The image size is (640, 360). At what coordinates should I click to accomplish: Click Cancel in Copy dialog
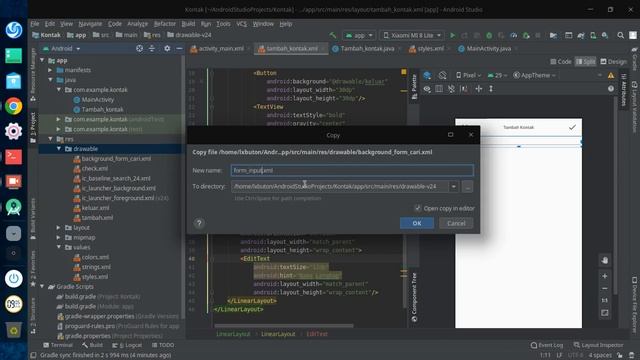(456, 223)
